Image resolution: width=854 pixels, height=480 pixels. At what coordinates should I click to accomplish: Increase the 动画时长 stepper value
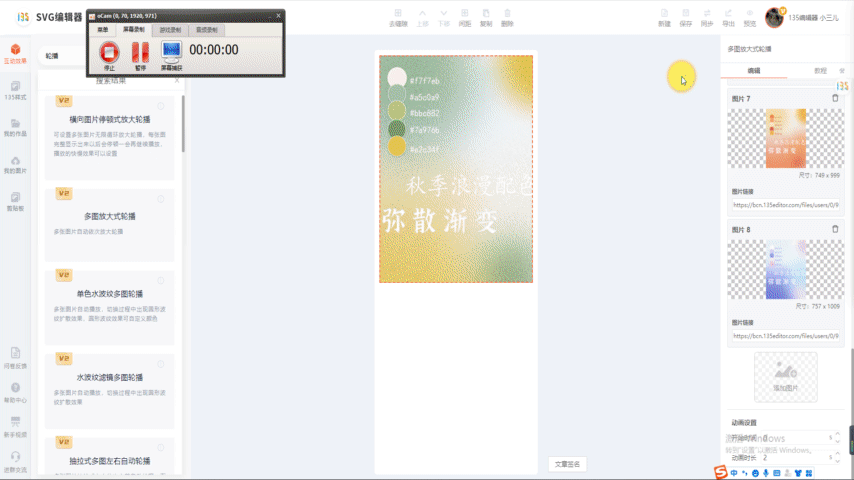coord(837,454)
